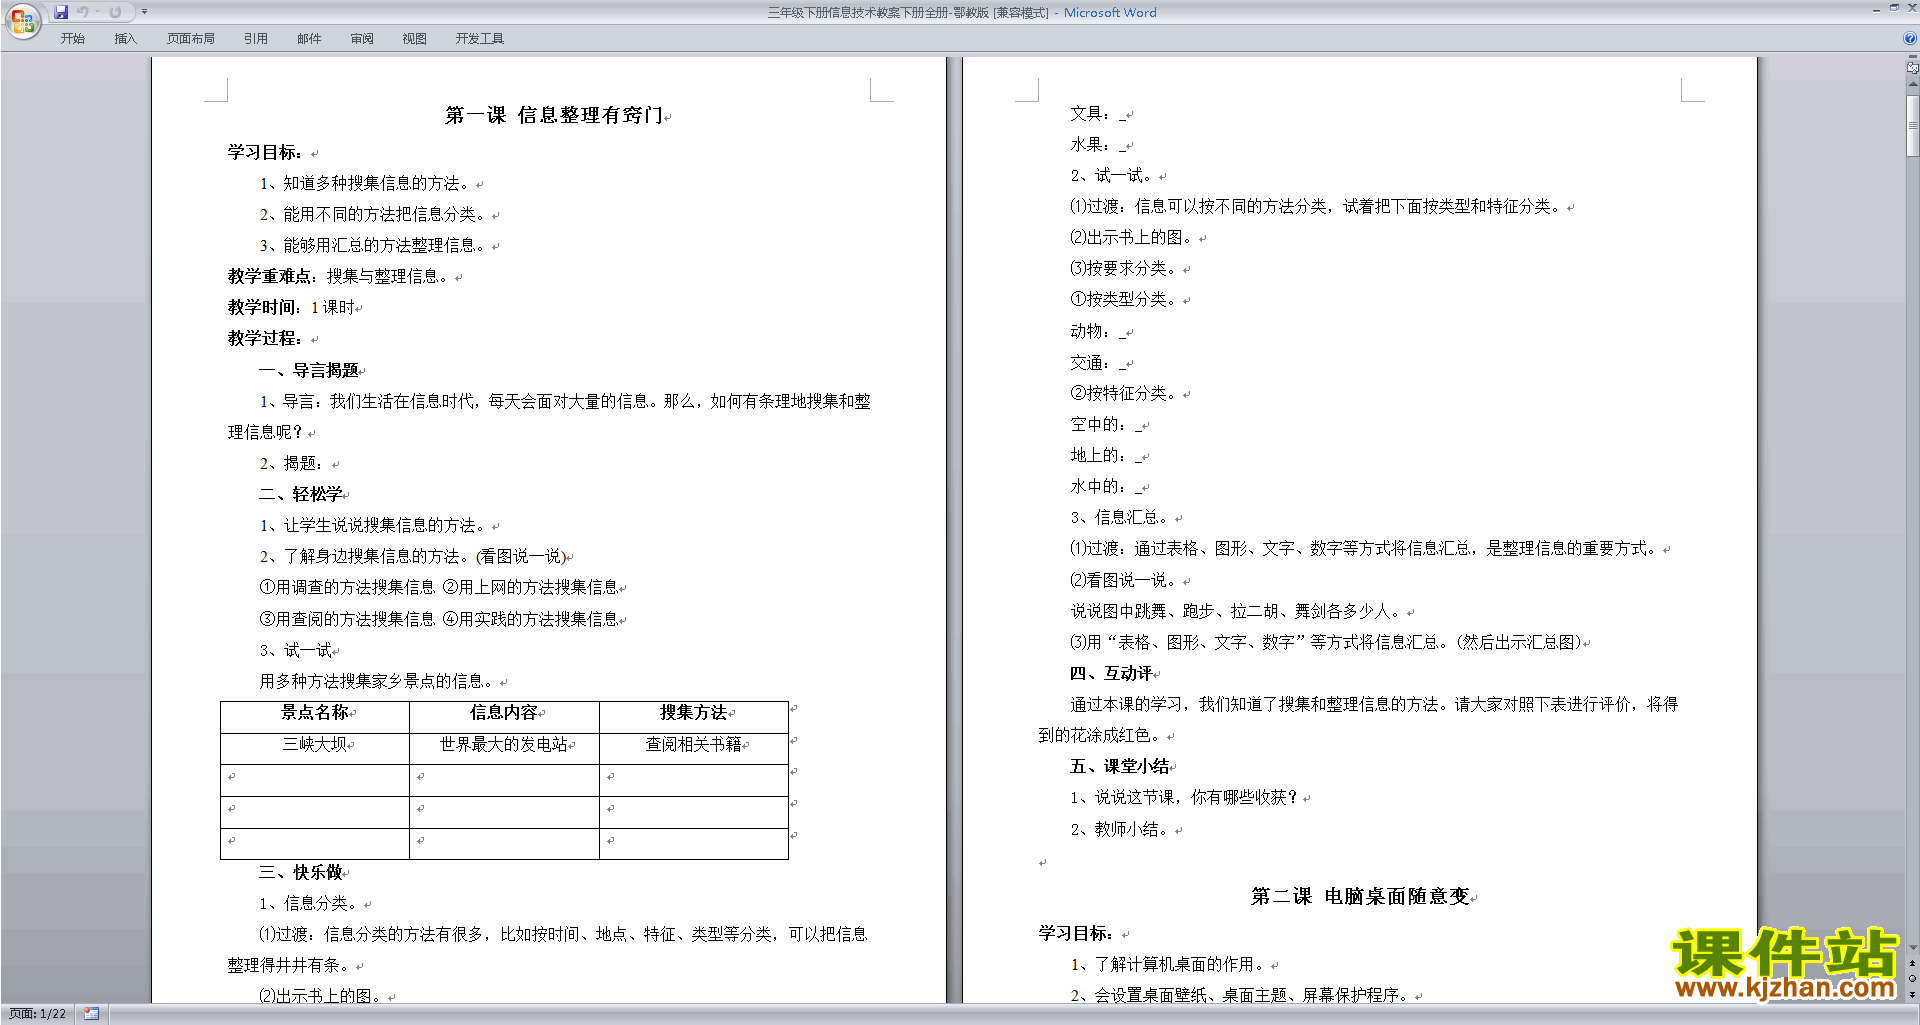Image resolution: width=1920 pixels, height=1025 pixels.
Task: Expand Customize Quick Access Toolbar dropdown
Action: 144,12
